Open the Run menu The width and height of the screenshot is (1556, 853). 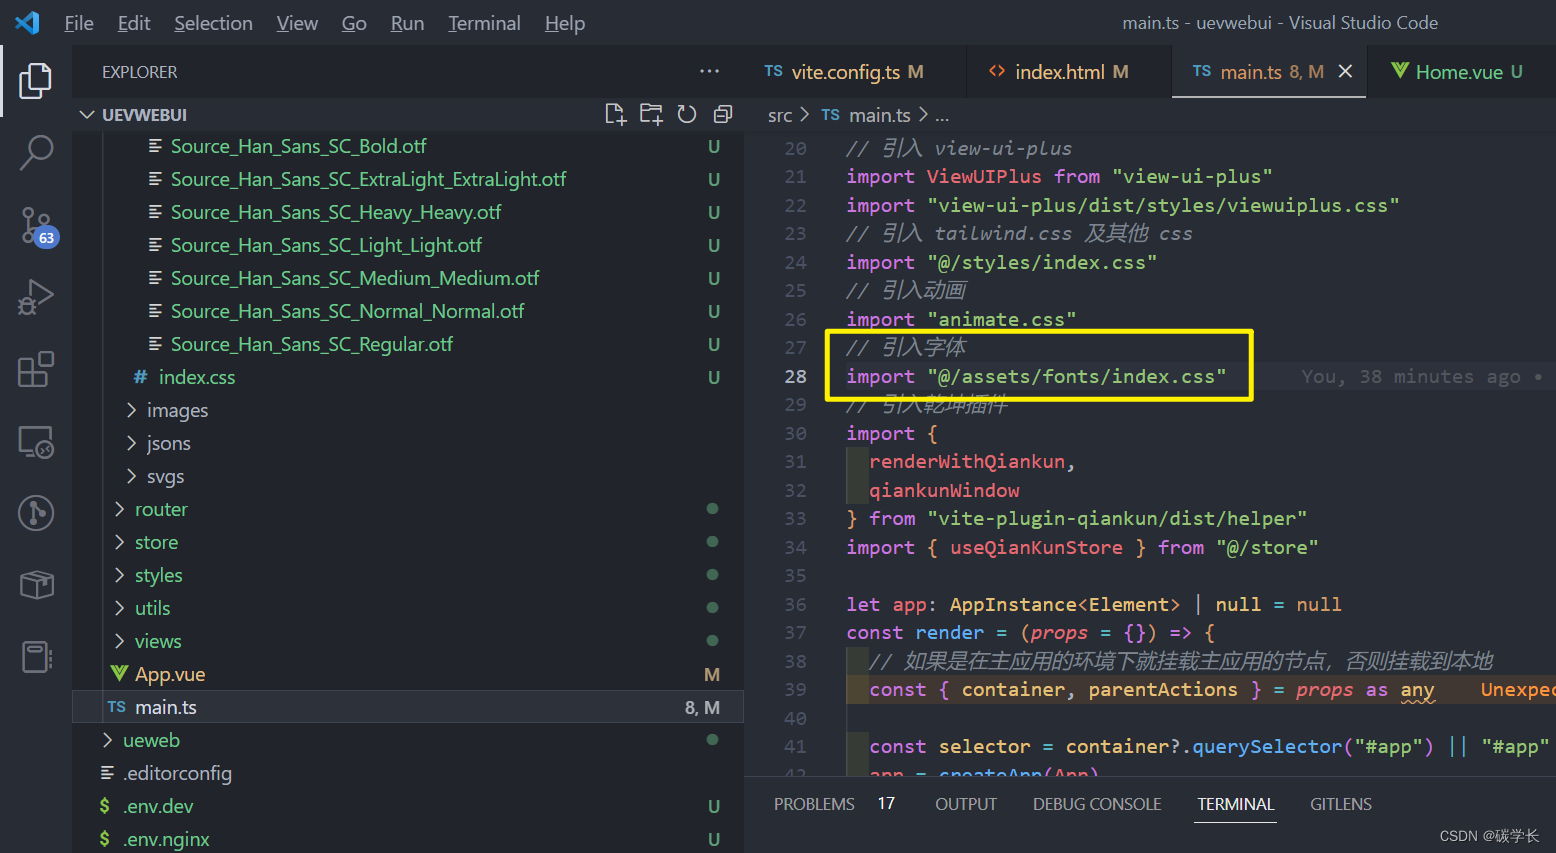tap(407, 23)
